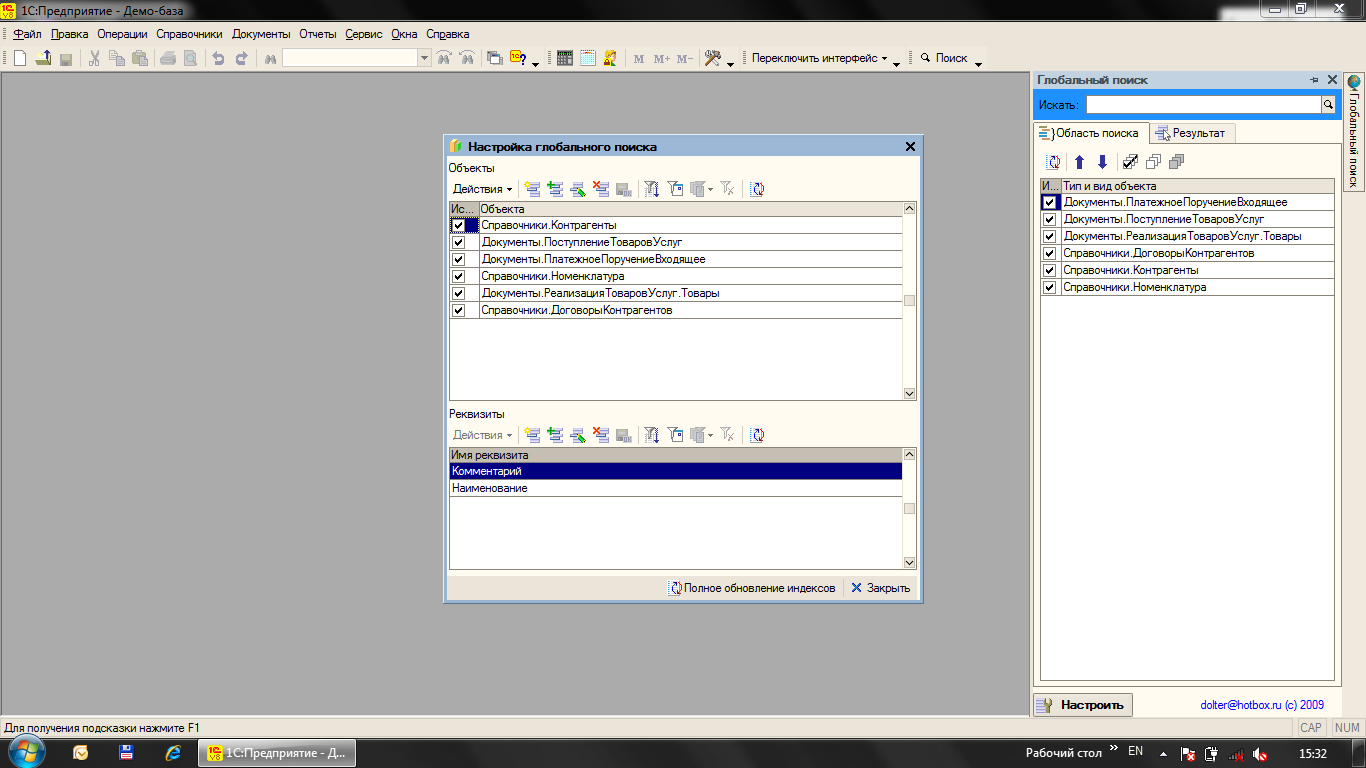This screenshot has width=1366, height=768.
Task: Refresh the Объекты list via toolbar icon
Action: 757,188
